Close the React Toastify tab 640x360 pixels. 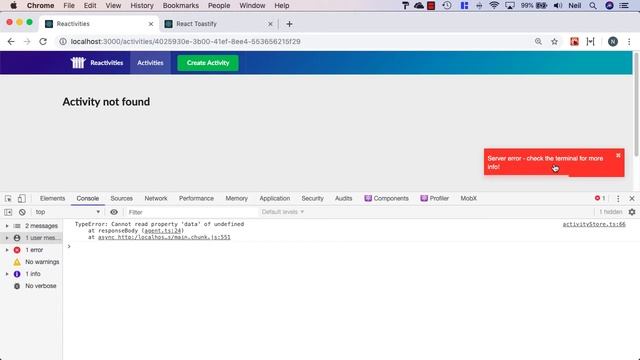[x=270, y=24]
